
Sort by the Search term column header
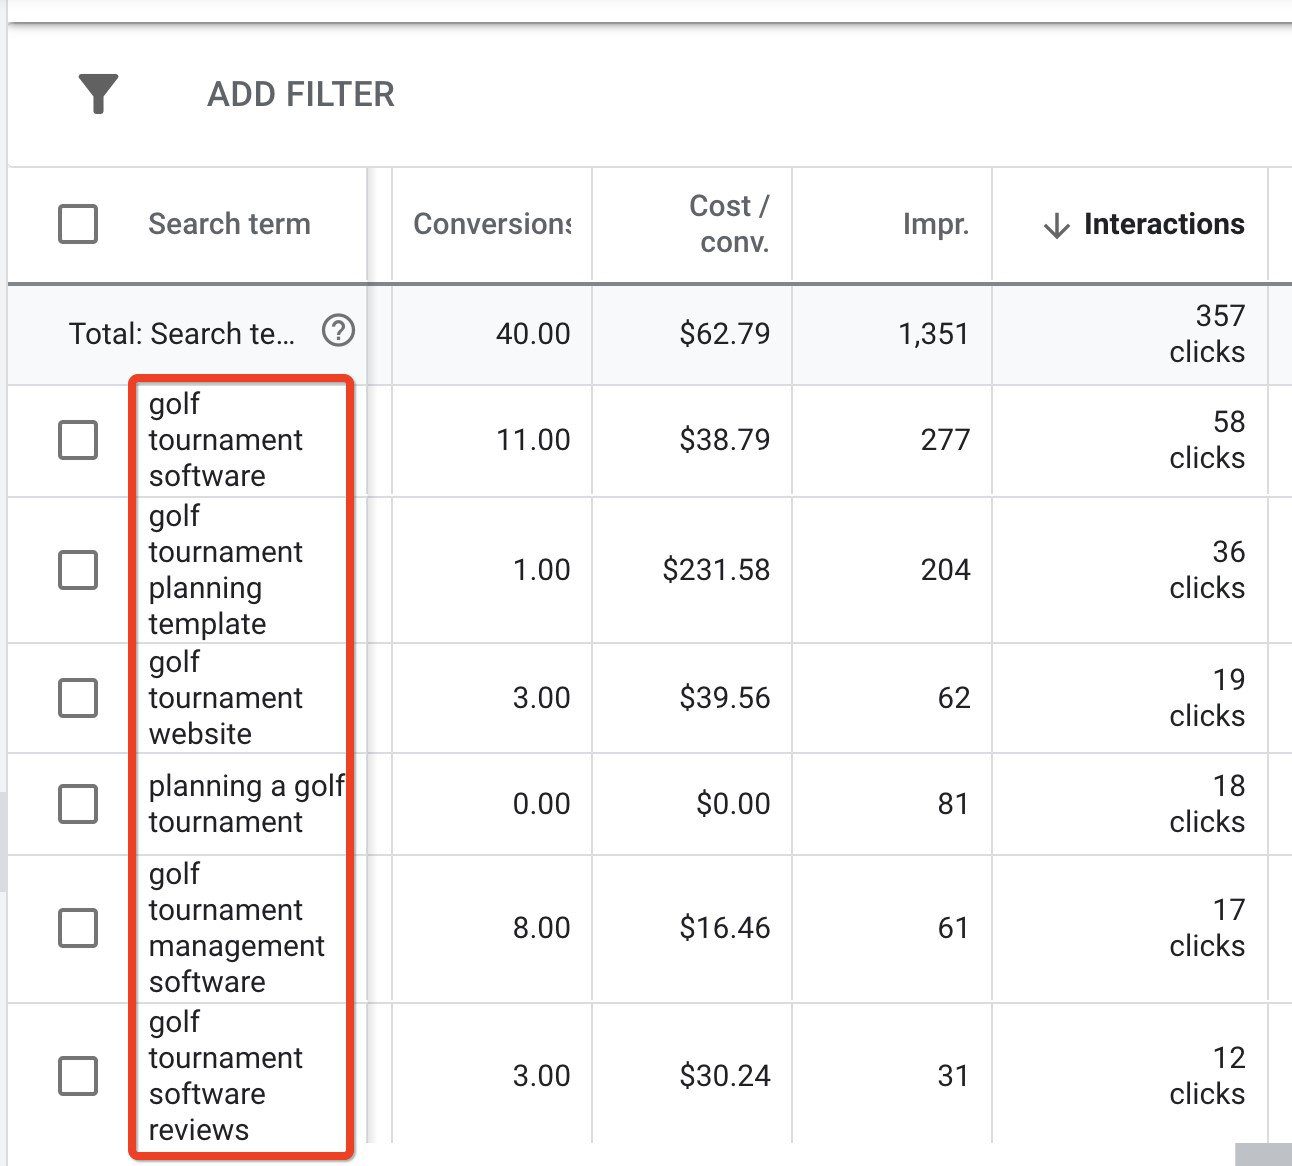[x=229, y=224]
